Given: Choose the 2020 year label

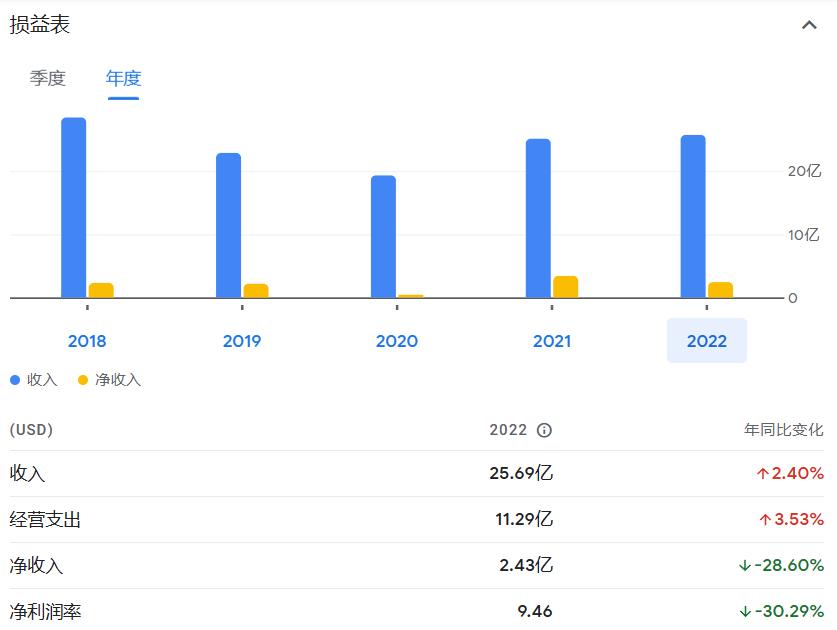Looking at the screenshot, I should (397, 341).
